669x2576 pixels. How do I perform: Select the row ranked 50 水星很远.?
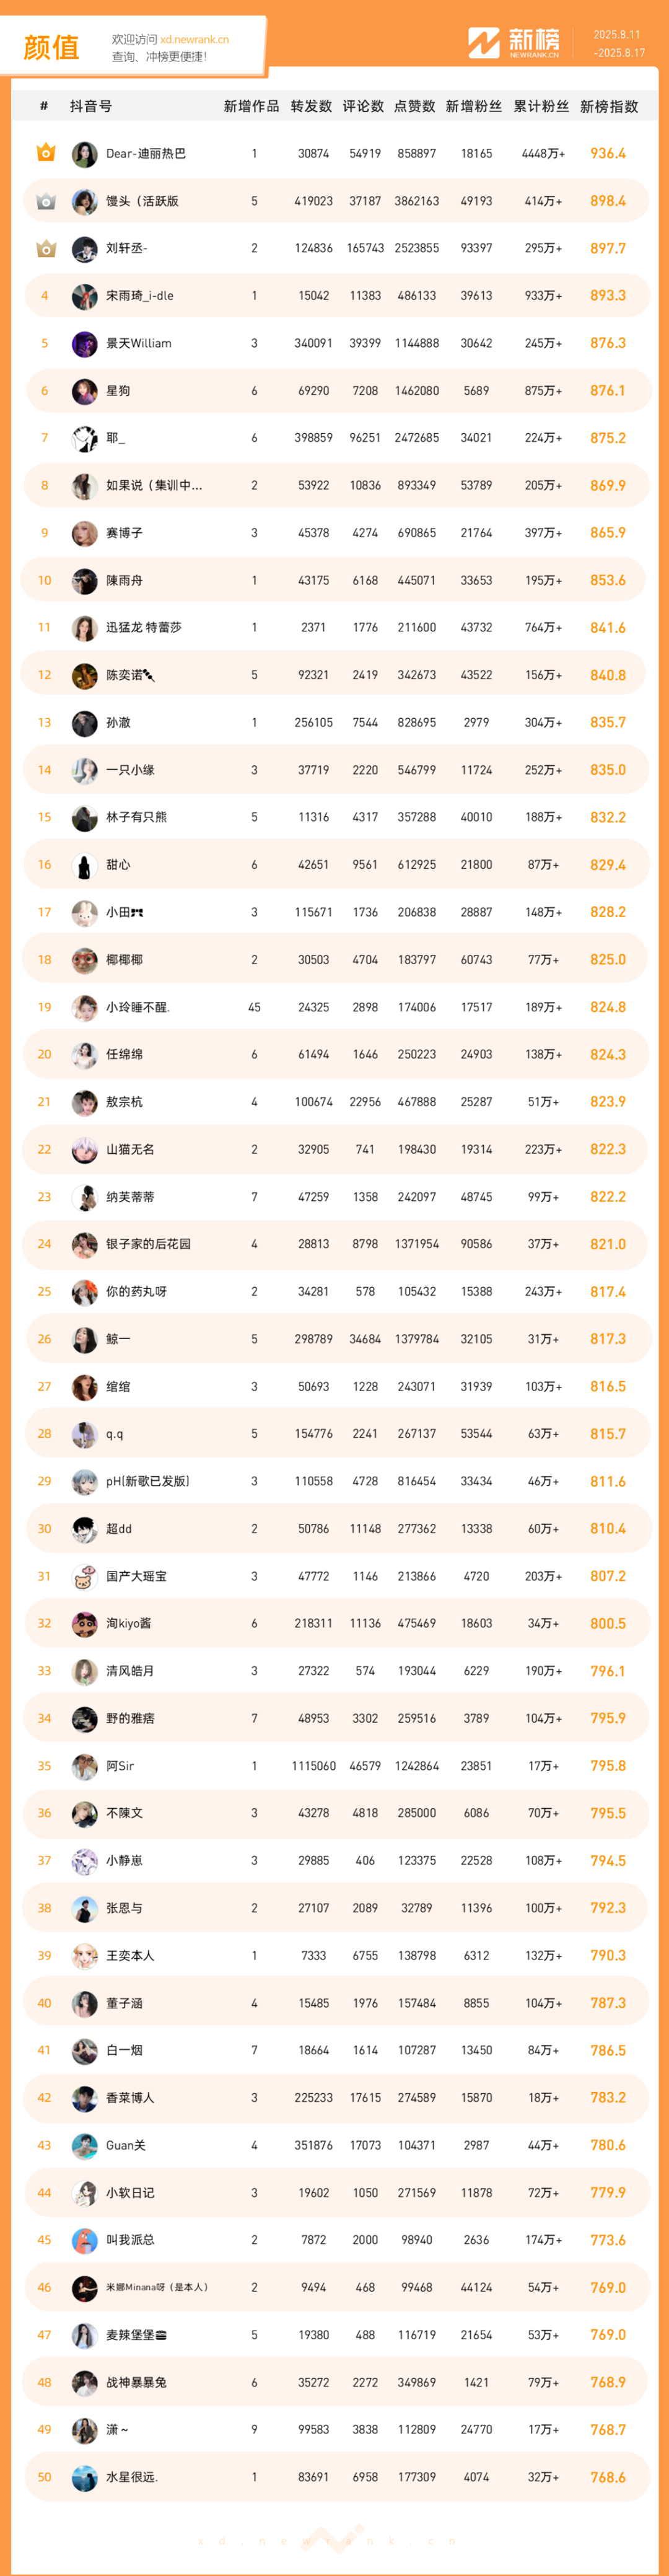(x=335, y=2477)
